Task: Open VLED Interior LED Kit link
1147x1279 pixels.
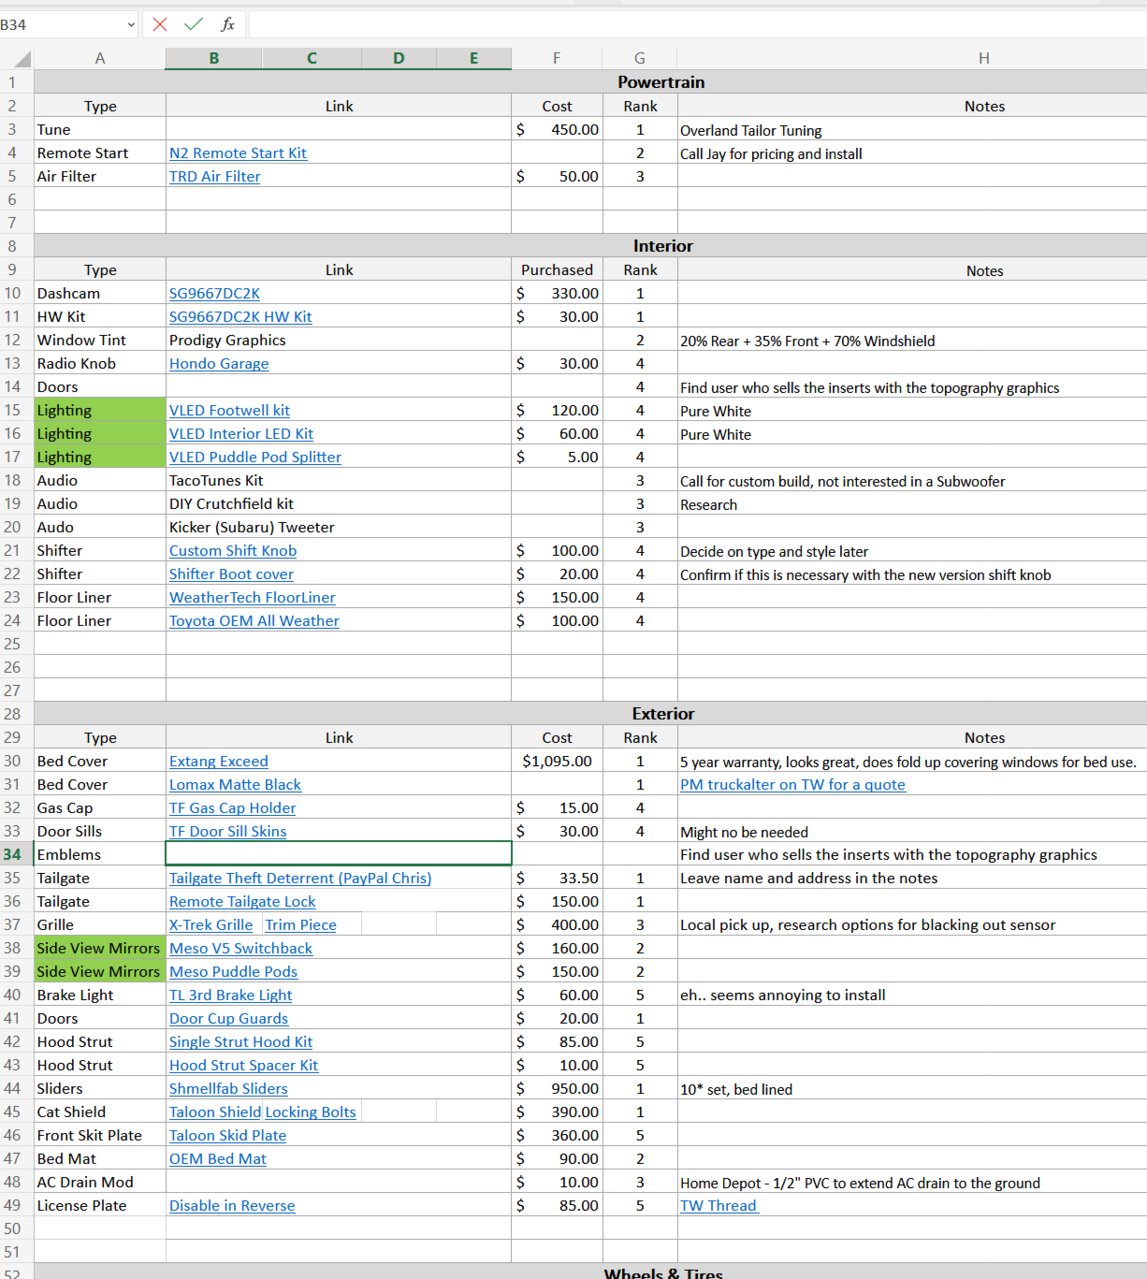Action: pyautogui.click(x=241, y=434)
